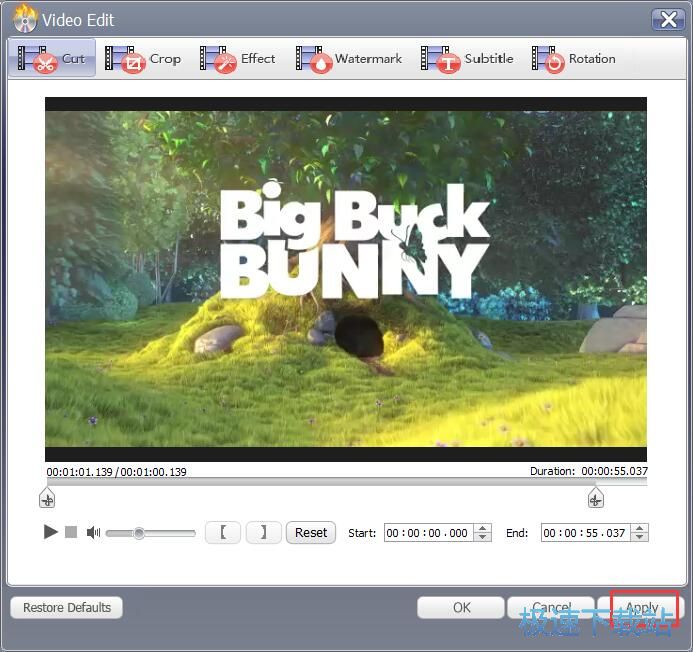Increase the End time value

pyautogui.click(x=640, y=528)
